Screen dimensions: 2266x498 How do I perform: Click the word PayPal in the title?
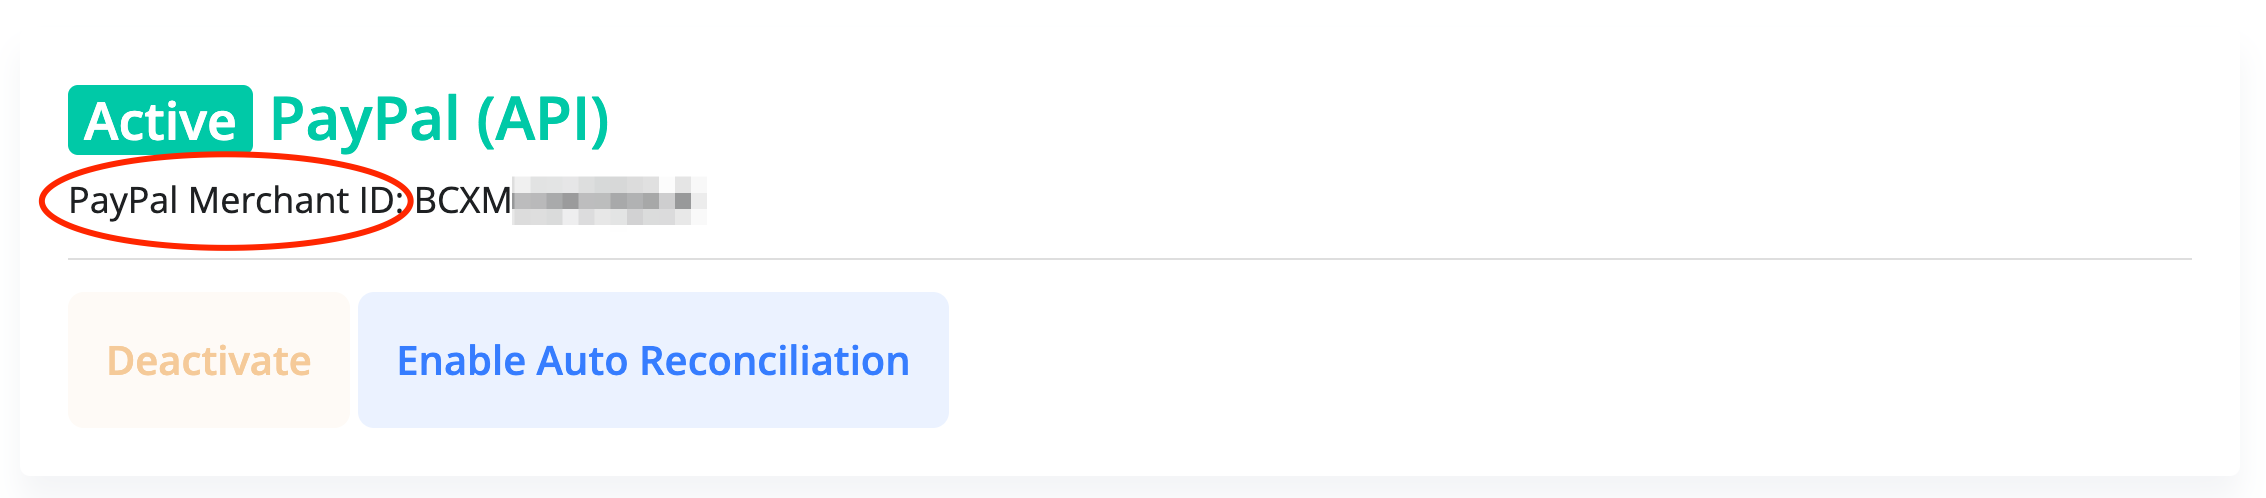pyautogui.click(x=365, y=120)
